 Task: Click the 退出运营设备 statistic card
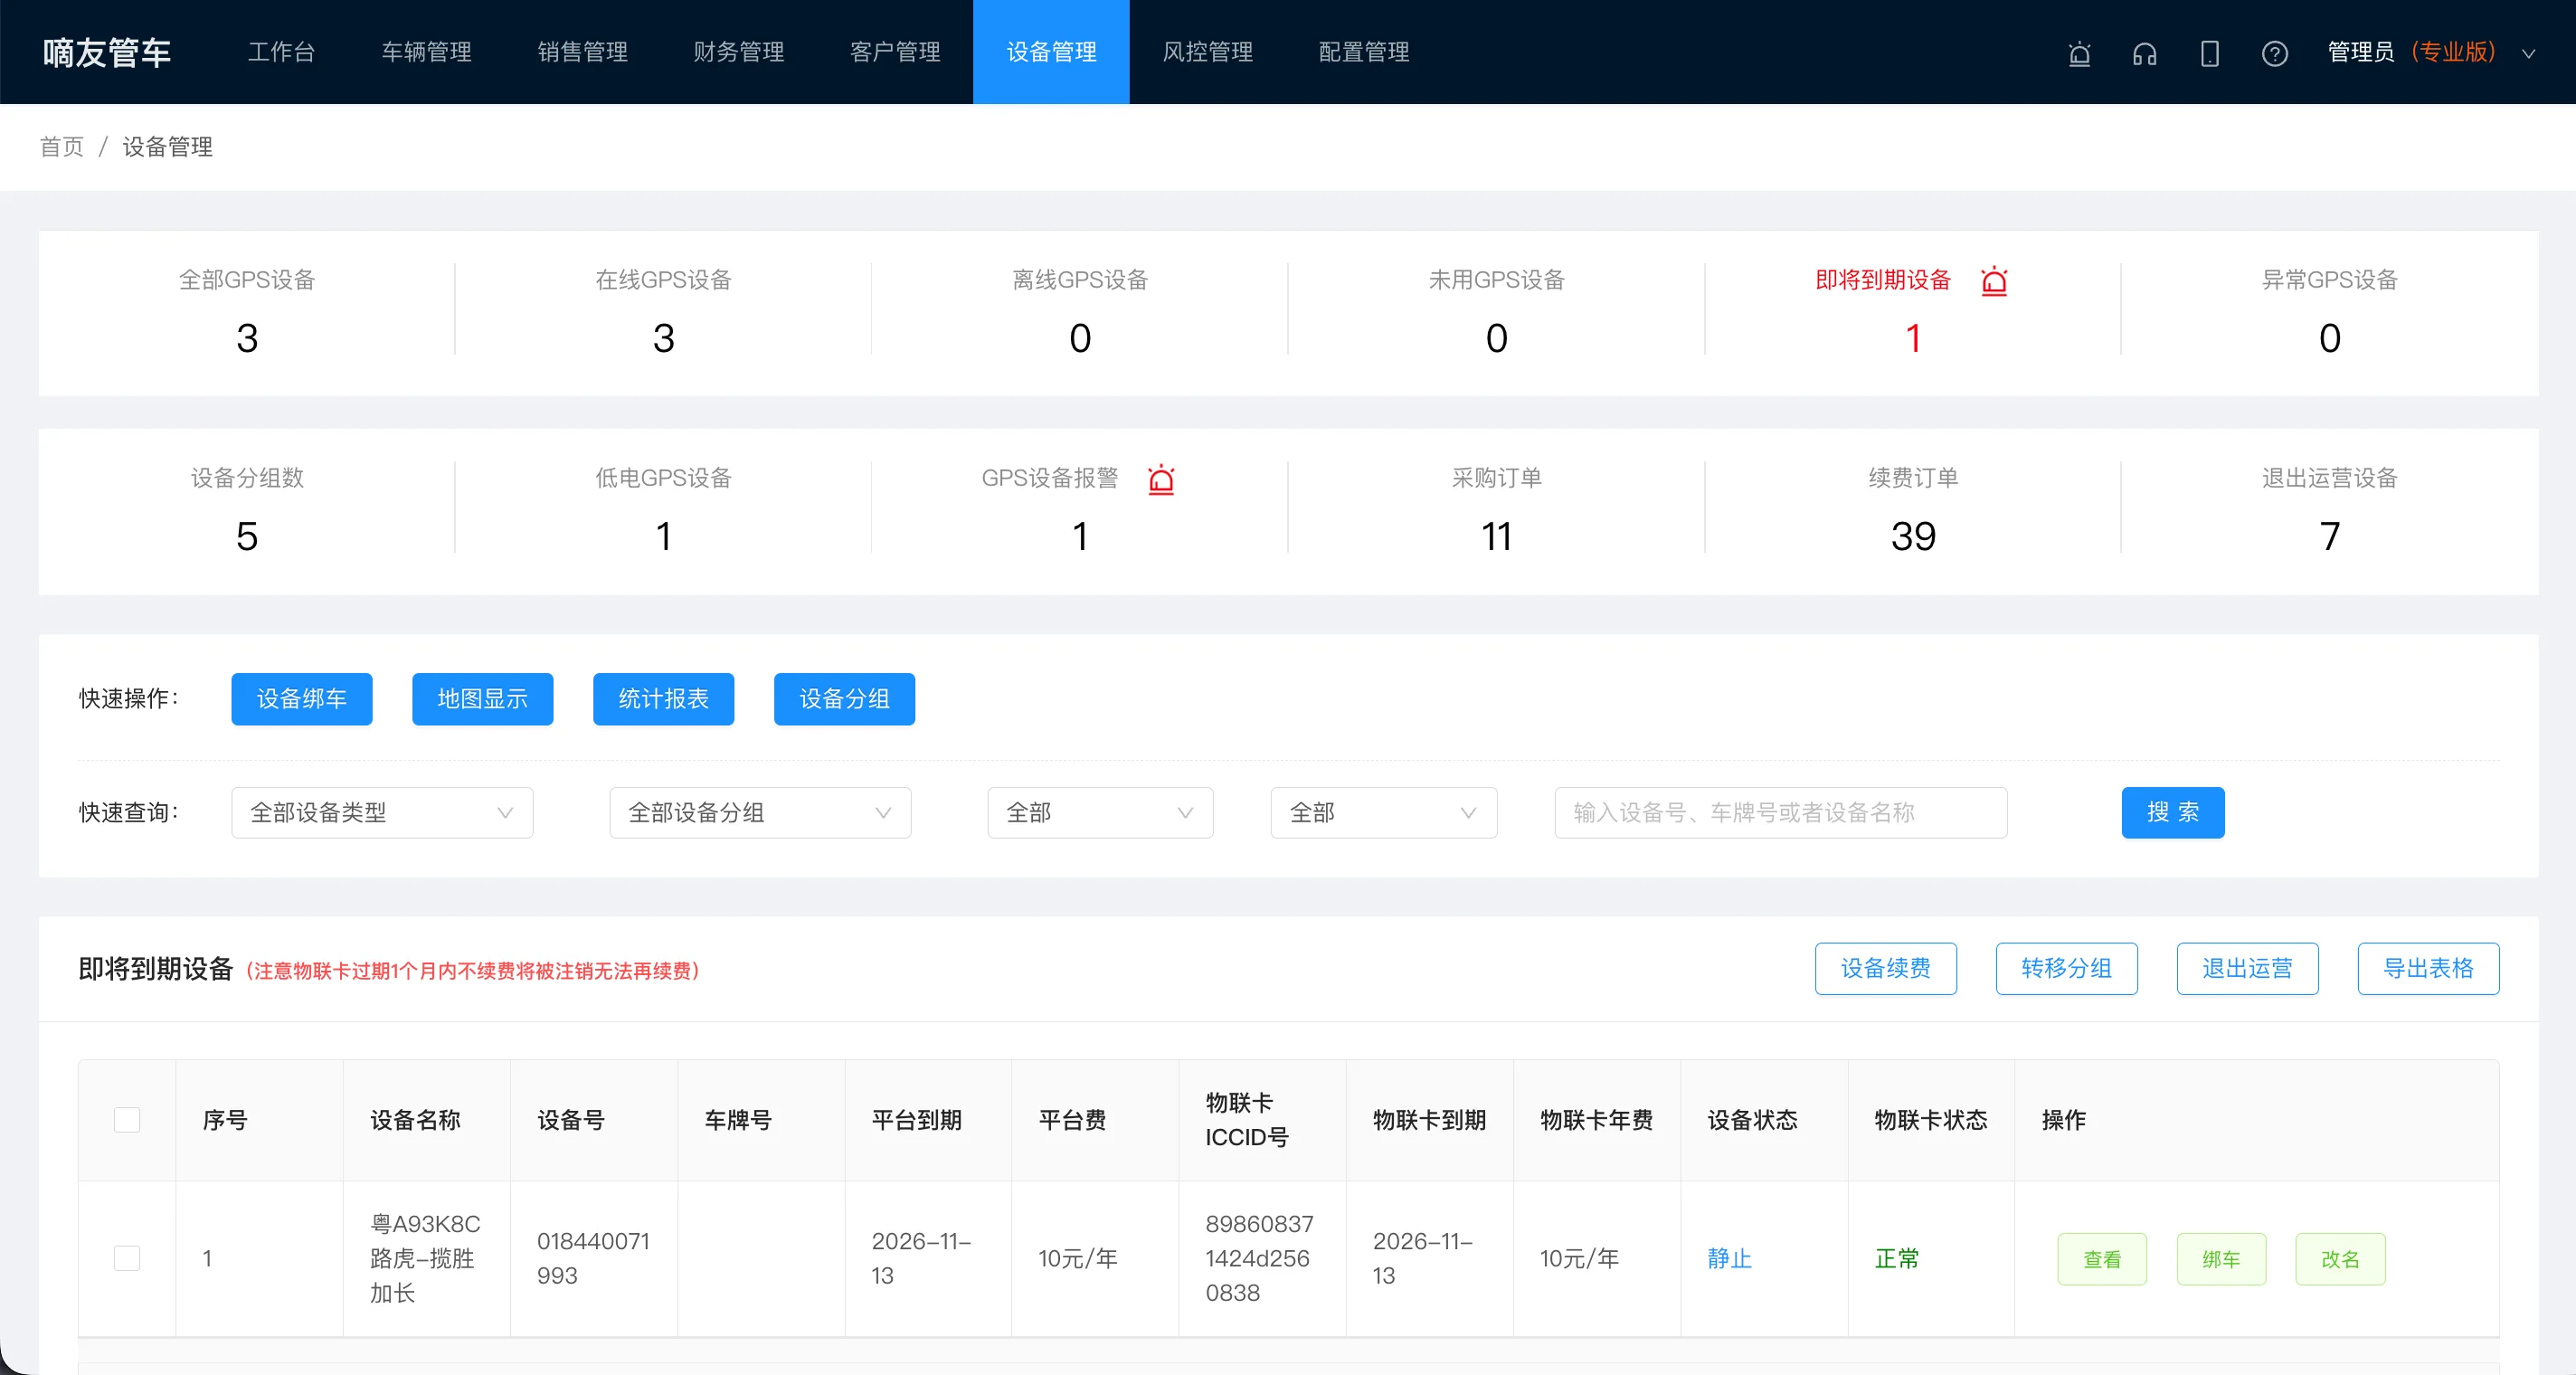click(x=2330, y=509)
